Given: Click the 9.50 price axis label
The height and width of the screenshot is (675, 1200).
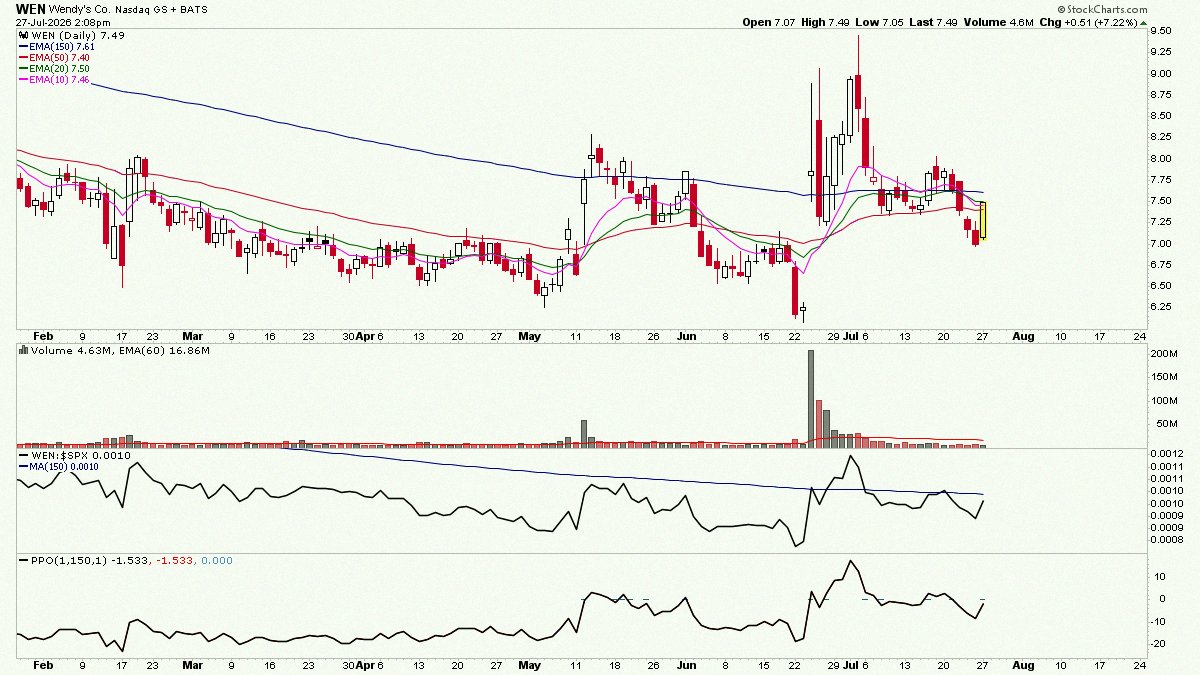Looking at the screenshot, I should pos(1161,31).
